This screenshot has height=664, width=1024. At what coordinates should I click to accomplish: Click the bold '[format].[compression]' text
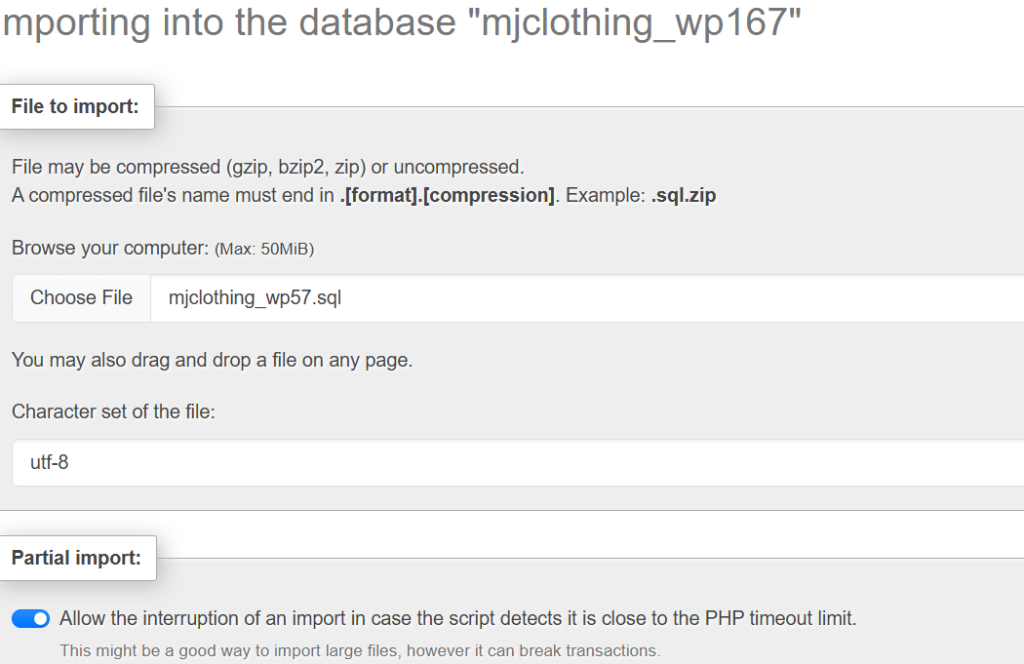click(447, 195)
